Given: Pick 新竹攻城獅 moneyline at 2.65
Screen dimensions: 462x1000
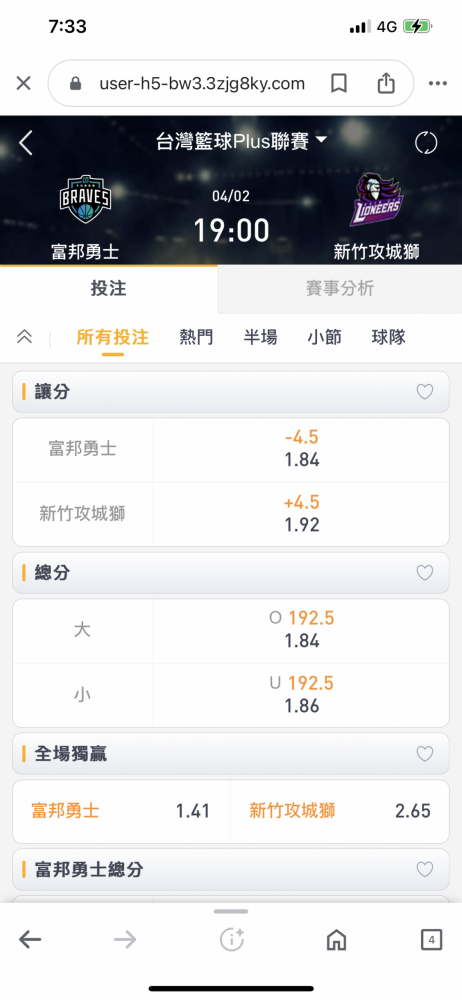Looking at the screenshot, I should (339, 811).
